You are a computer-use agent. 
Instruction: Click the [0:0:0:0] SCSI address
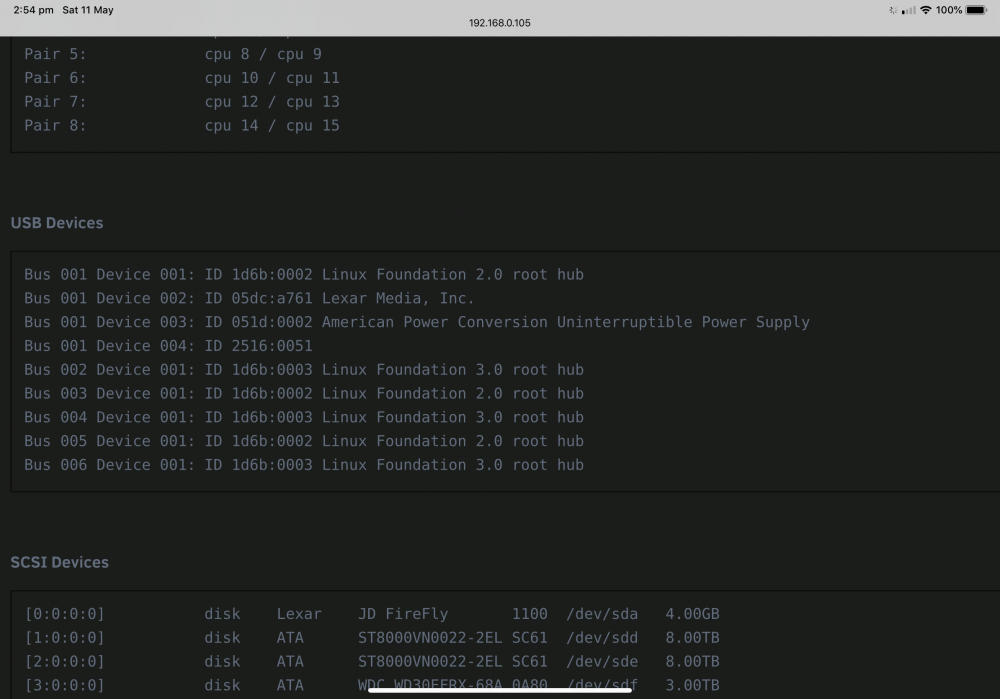click(x=64, y=614)
